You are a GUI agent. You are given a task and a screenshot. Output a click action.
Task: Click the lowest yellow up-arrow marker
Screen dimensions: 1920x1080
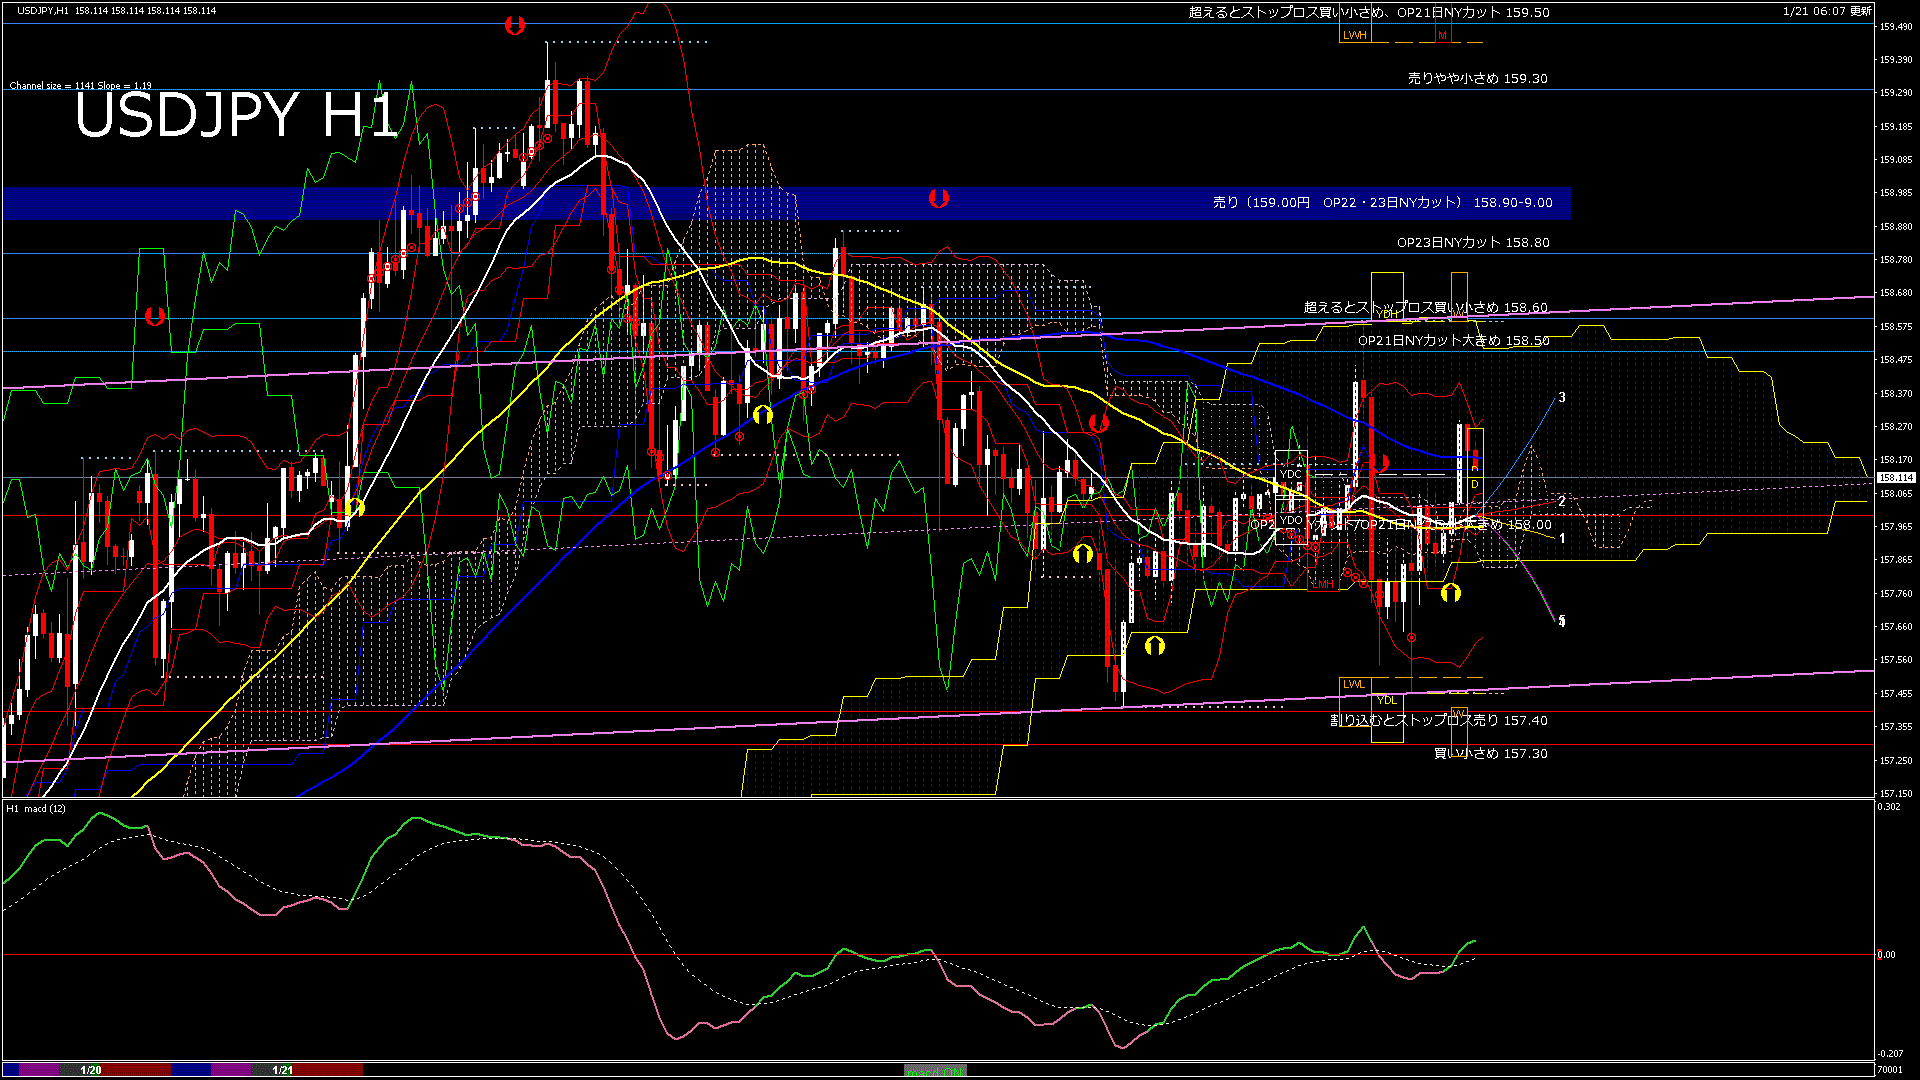coord(1155,645)
